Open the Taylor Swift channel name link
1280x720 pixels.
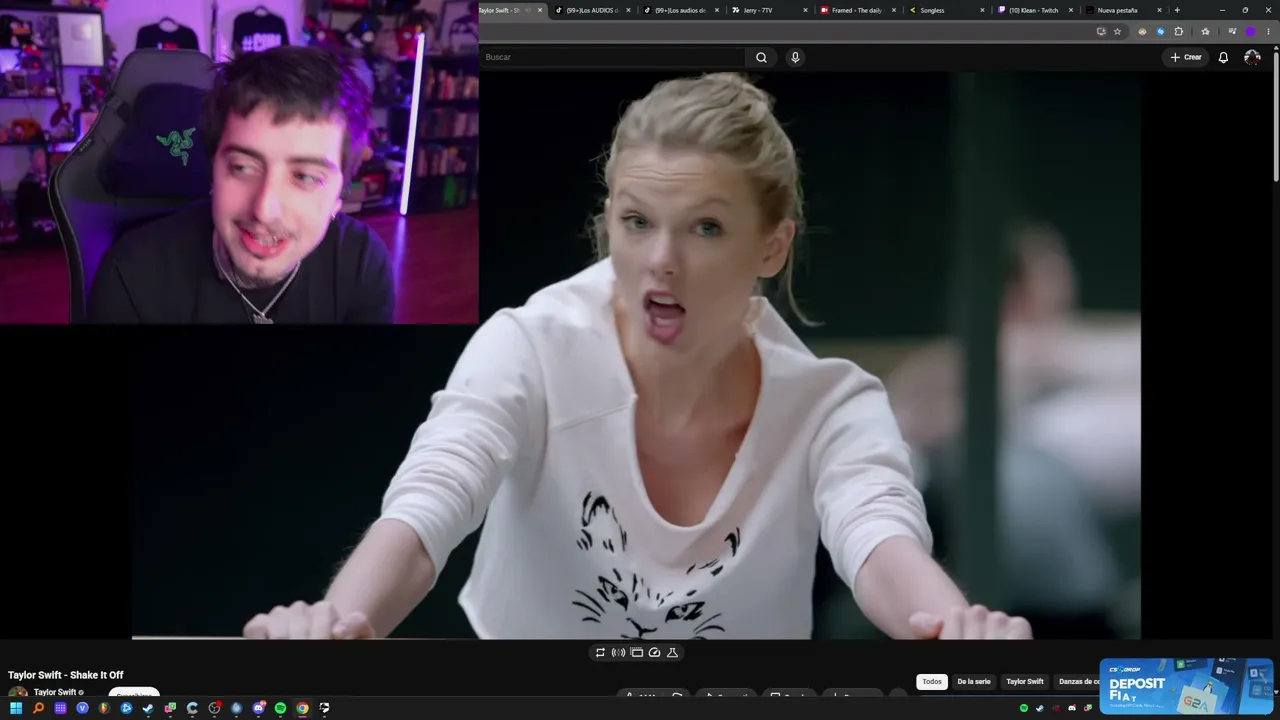coord(55,692)
